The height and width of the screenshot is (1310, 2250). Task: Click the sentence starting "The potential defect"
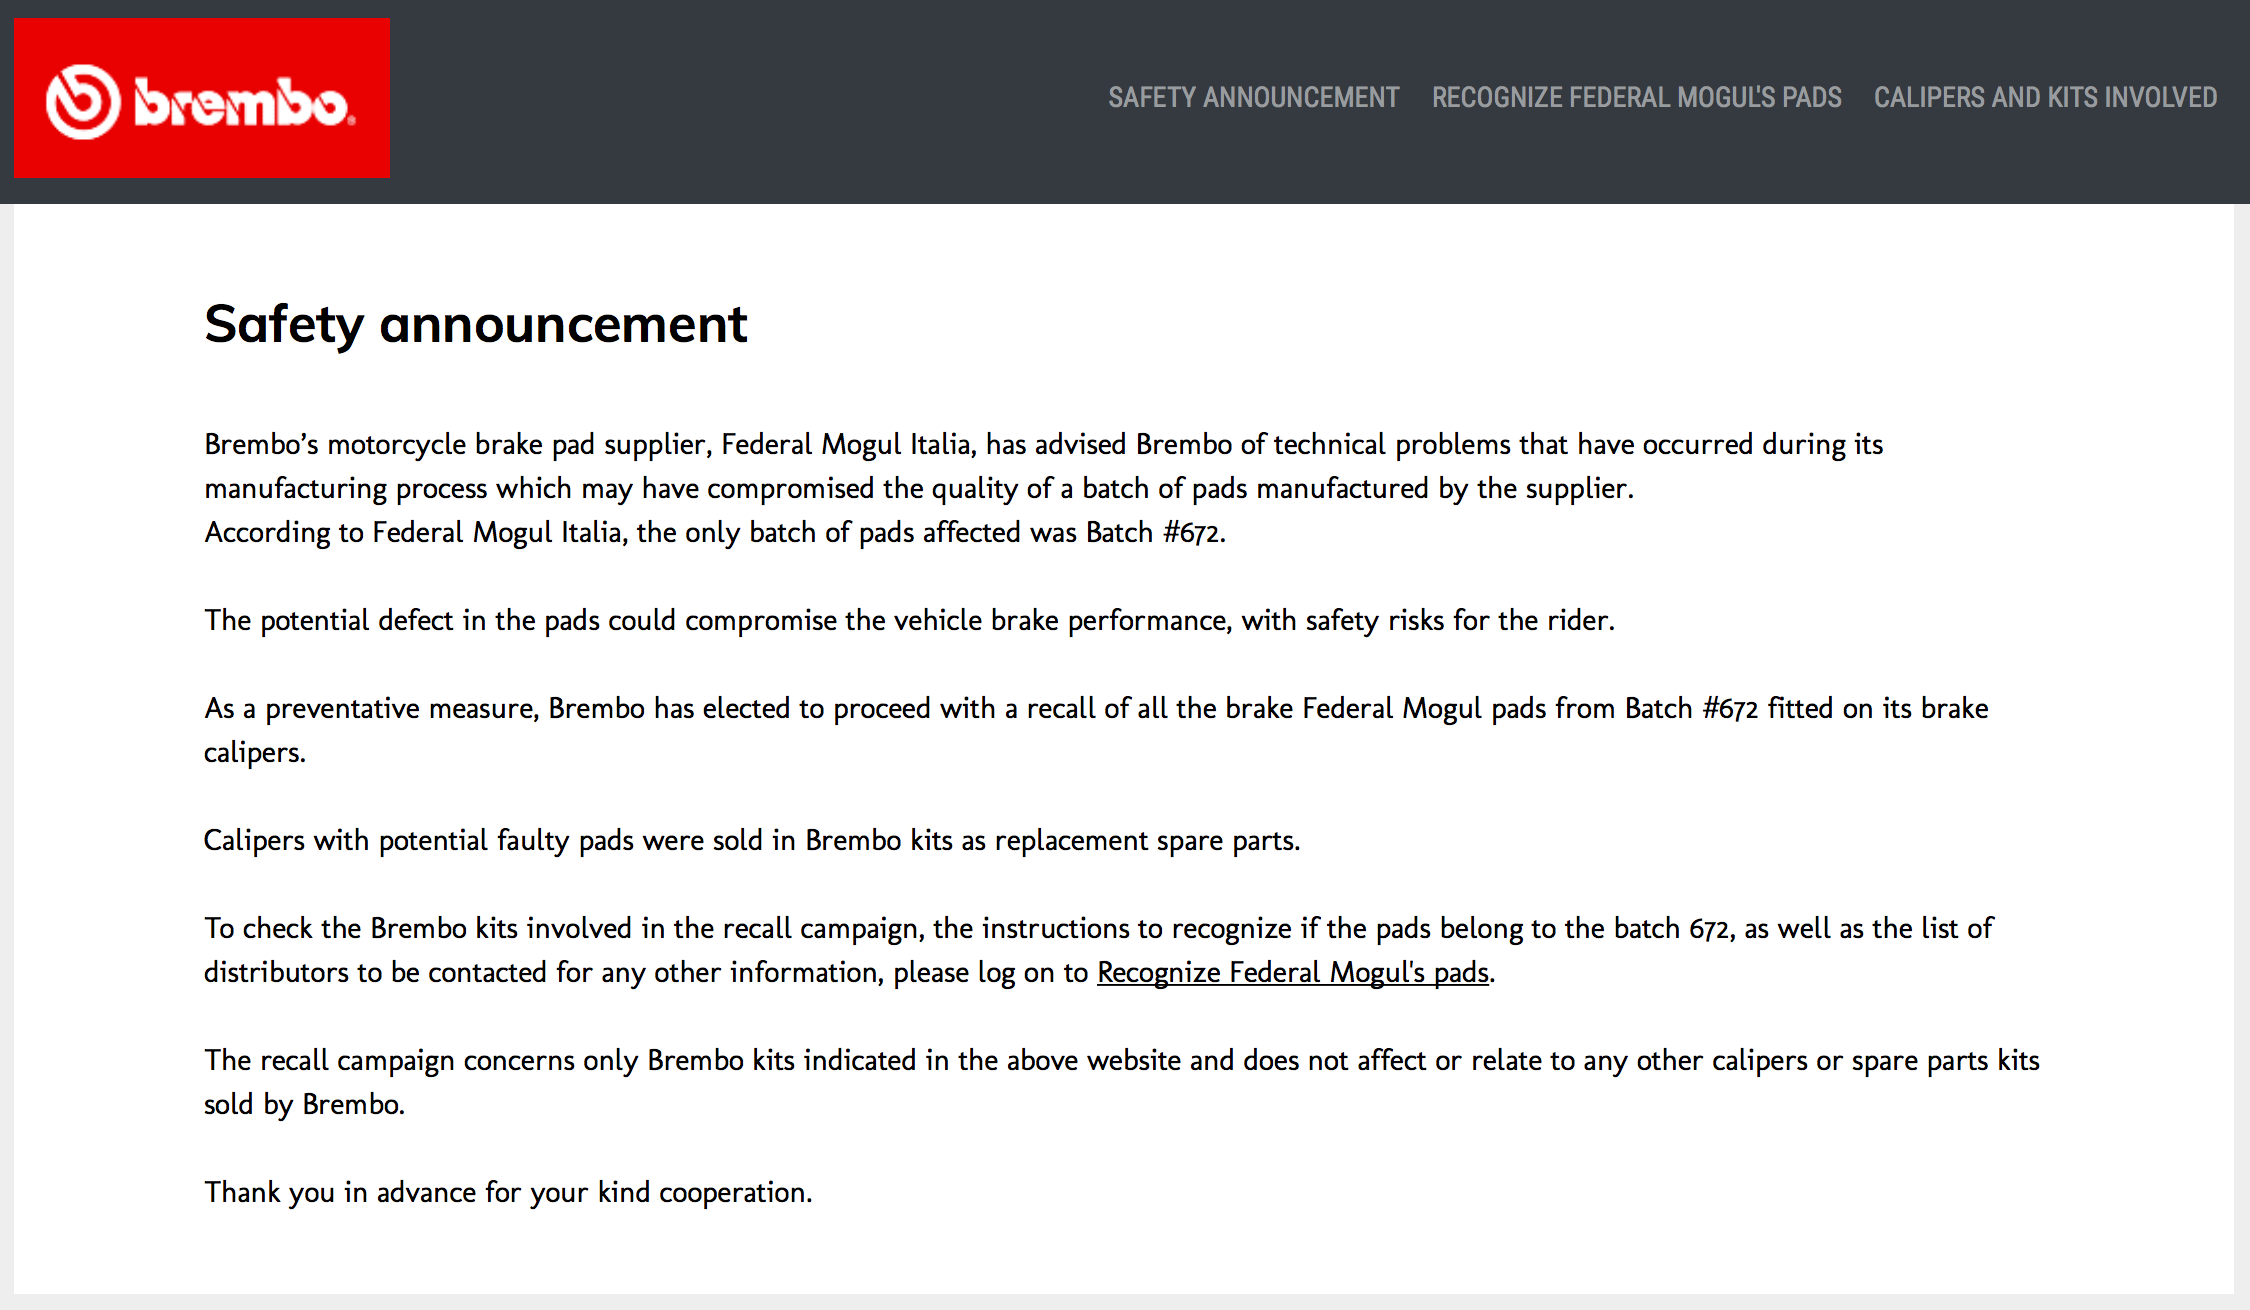point(909,620)
